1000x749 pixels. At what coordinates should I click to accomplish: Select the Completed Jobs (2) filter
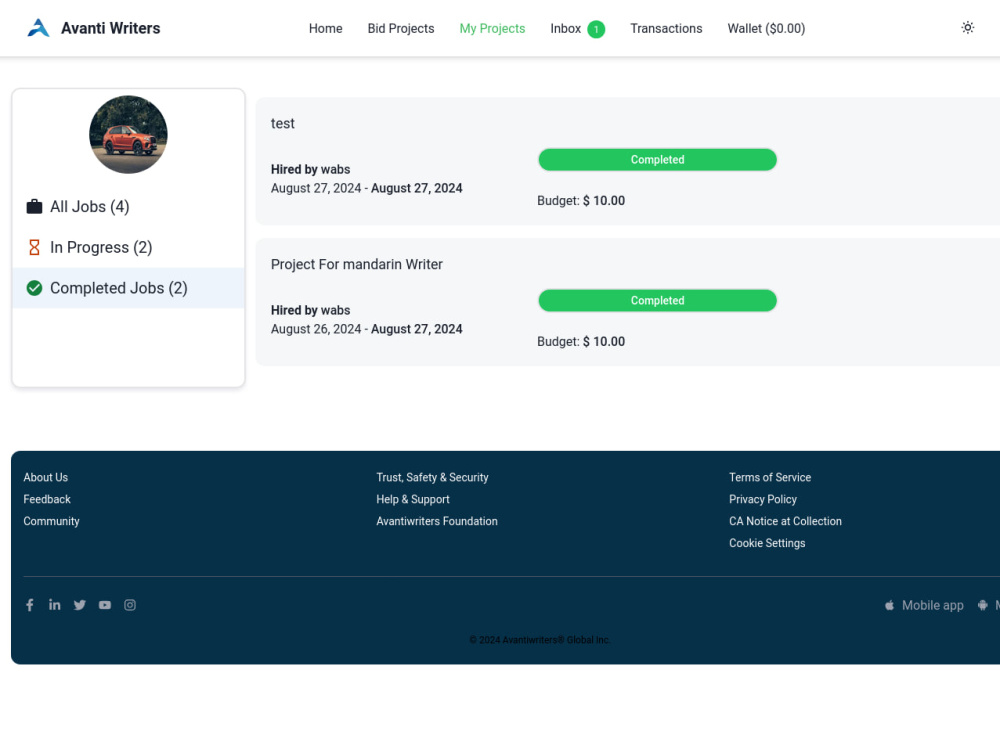128,288
